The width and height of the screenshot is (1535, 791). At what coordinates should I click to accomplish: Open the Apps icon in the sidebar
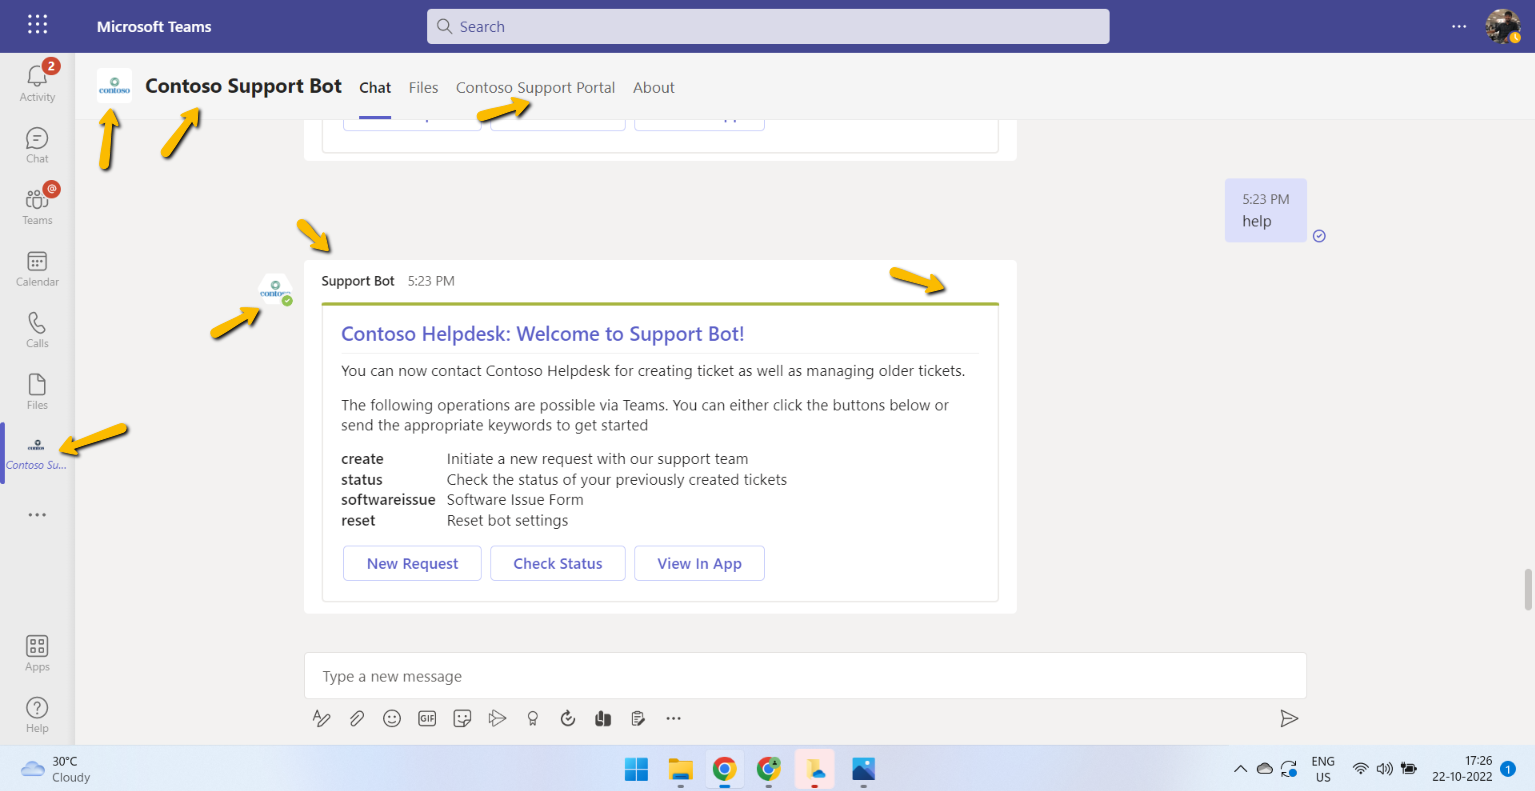(36, 651)
